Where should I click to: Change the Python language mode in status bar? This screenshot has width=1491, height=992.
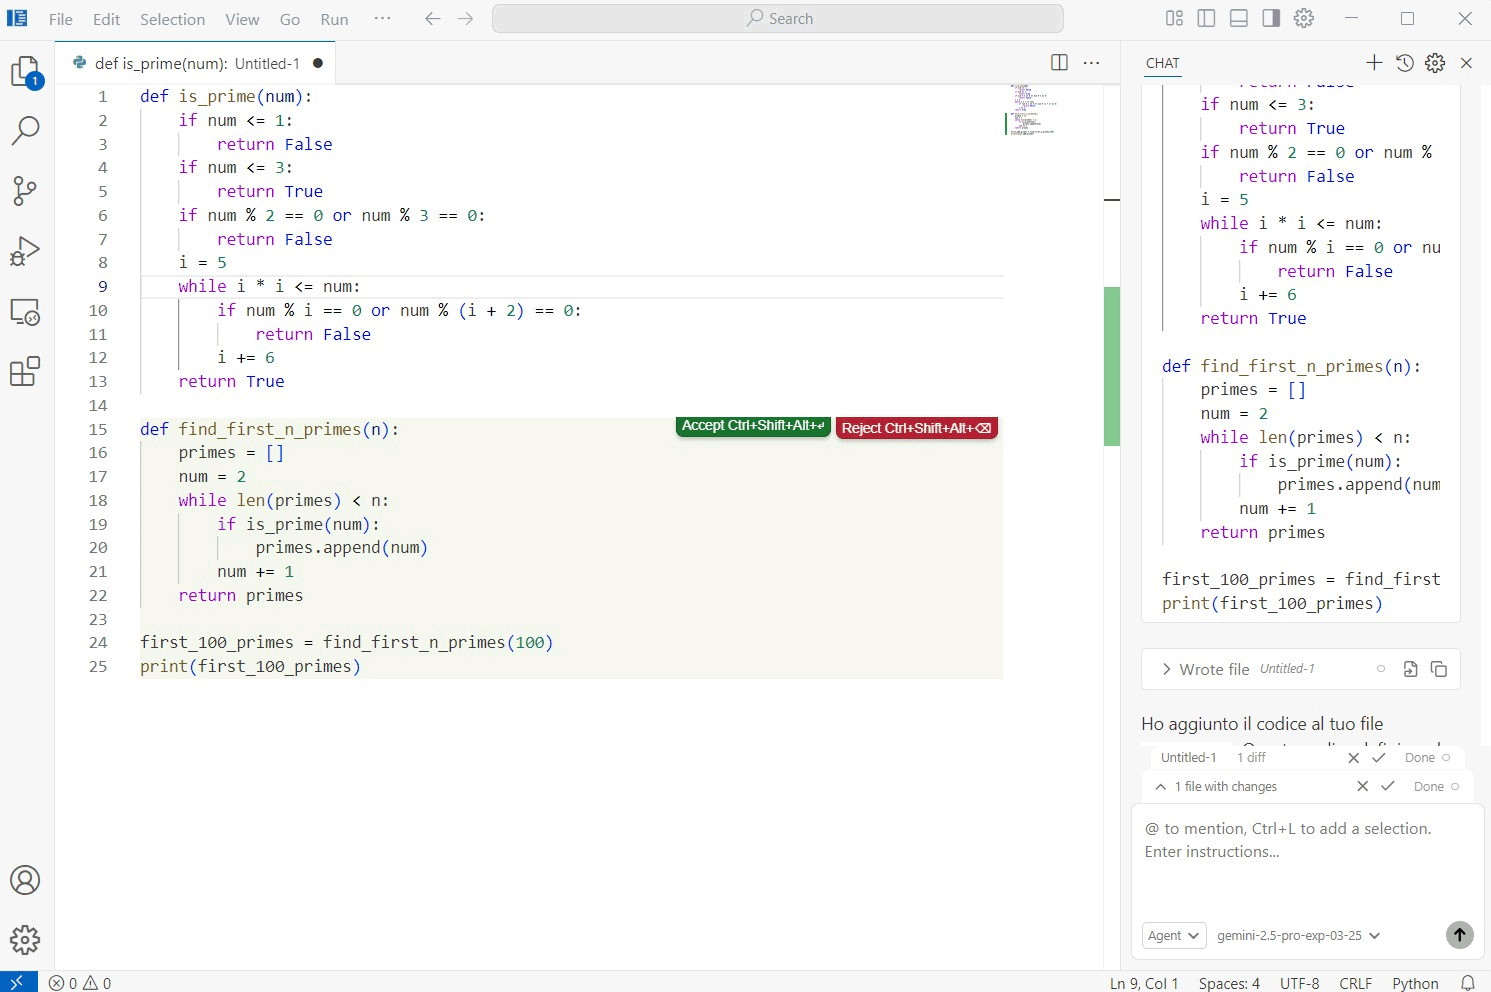click(x=1415, y=983)
